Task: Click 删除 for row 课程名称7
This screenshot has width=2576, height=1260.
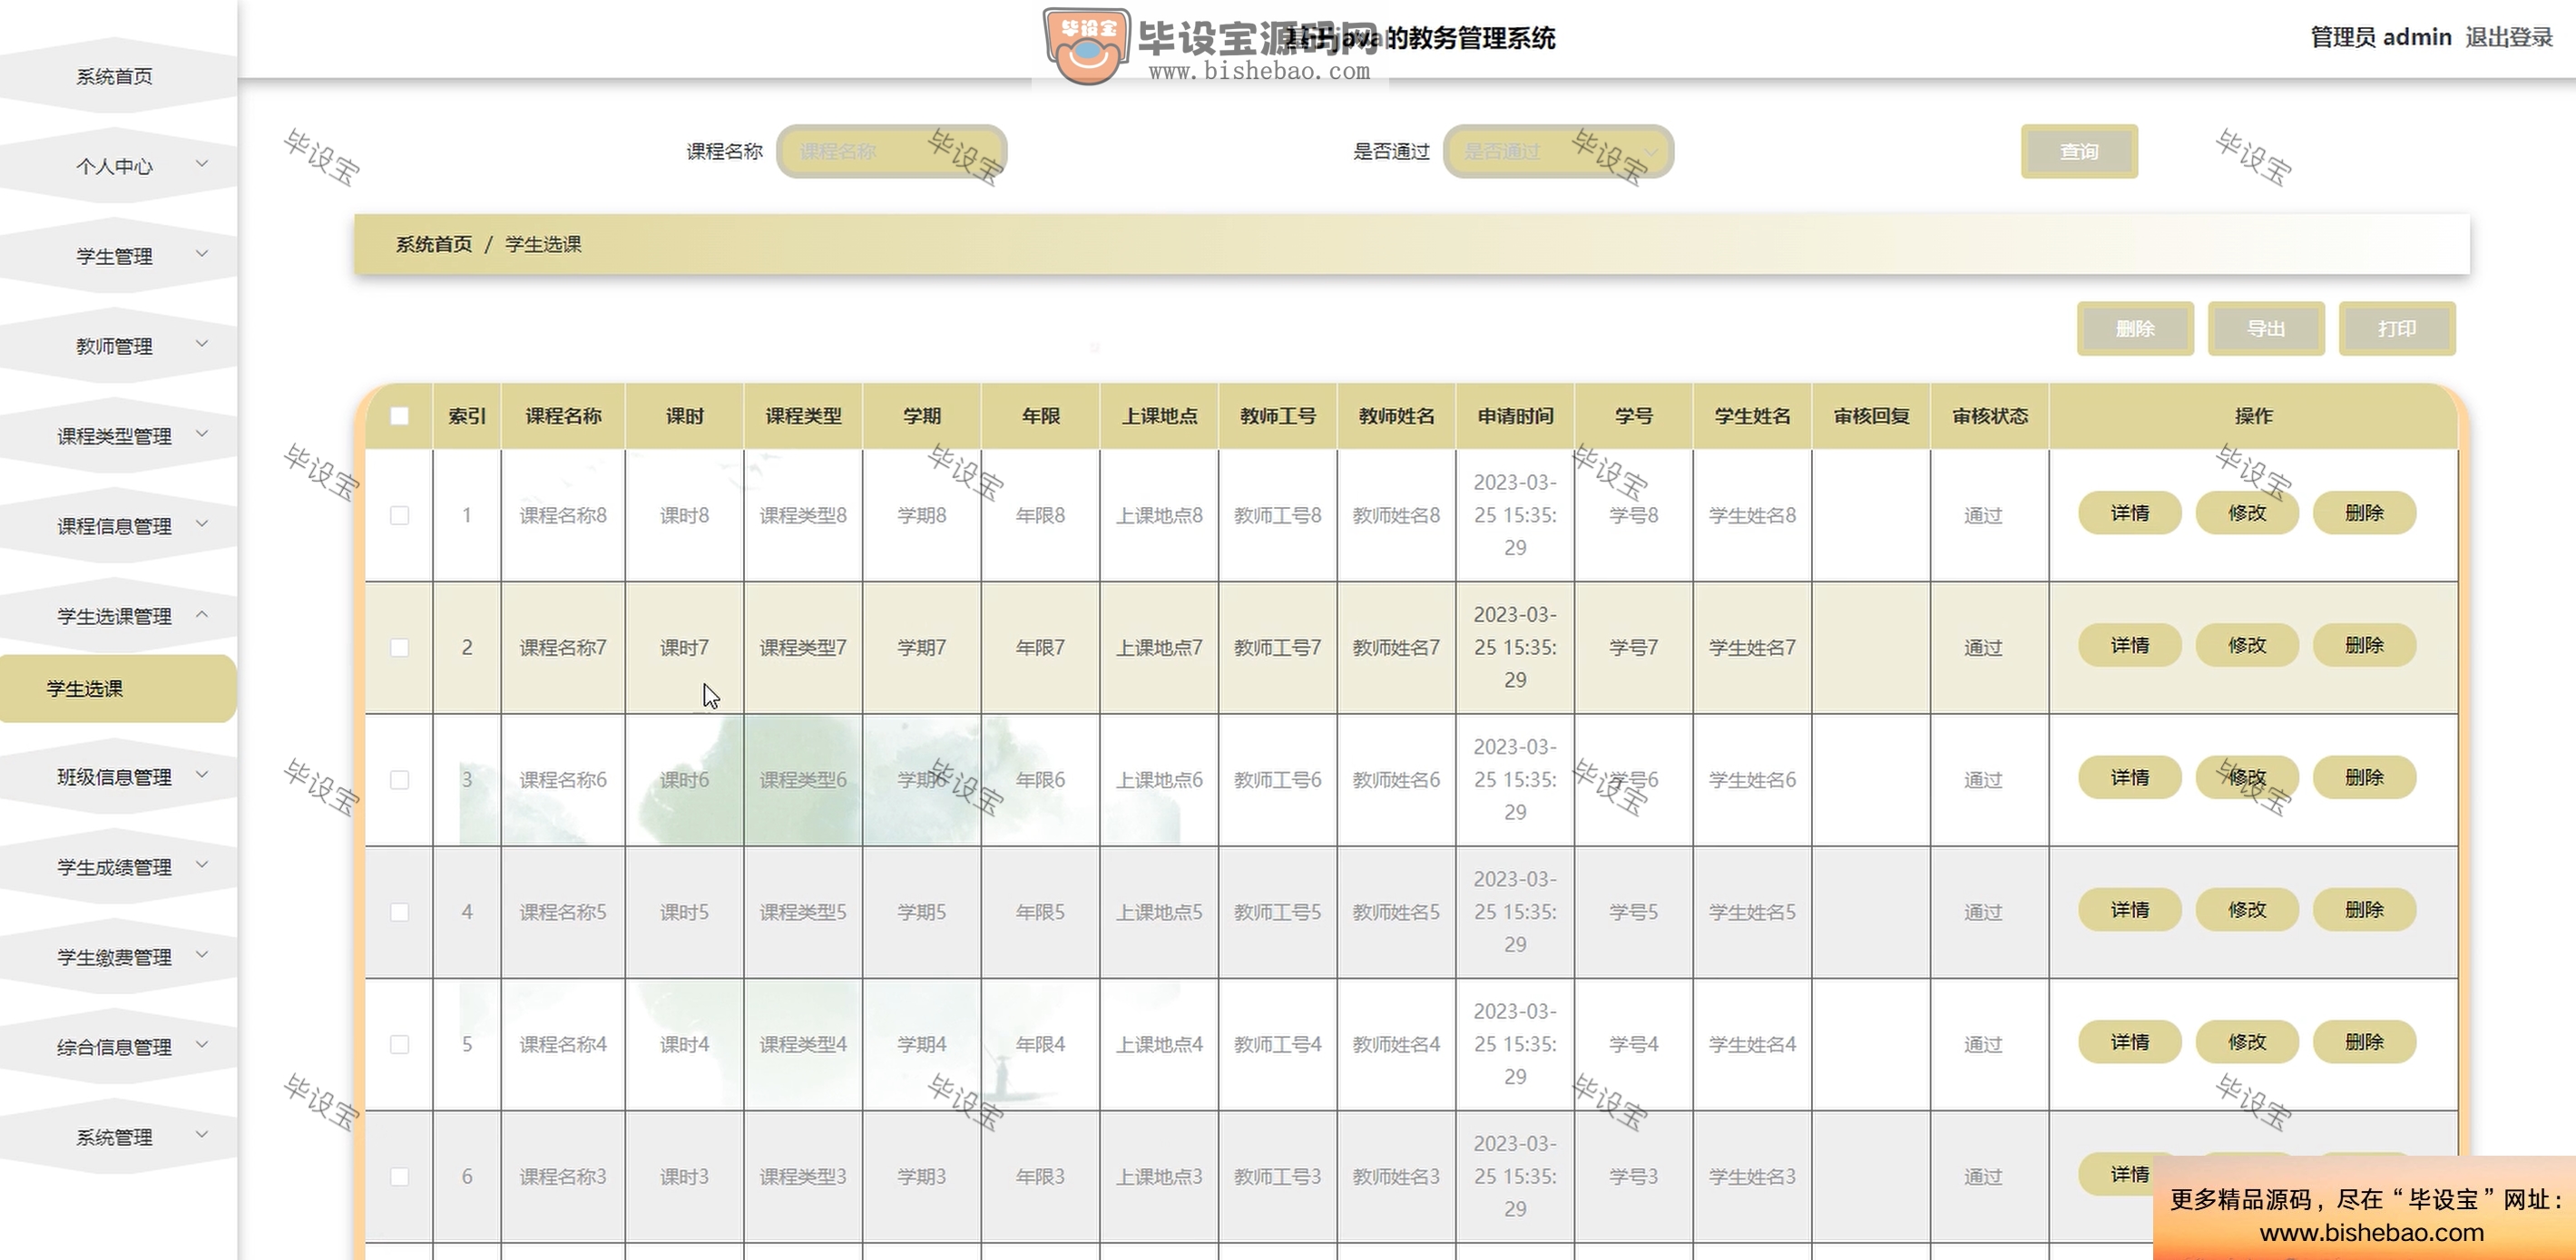Action: 2365,645
